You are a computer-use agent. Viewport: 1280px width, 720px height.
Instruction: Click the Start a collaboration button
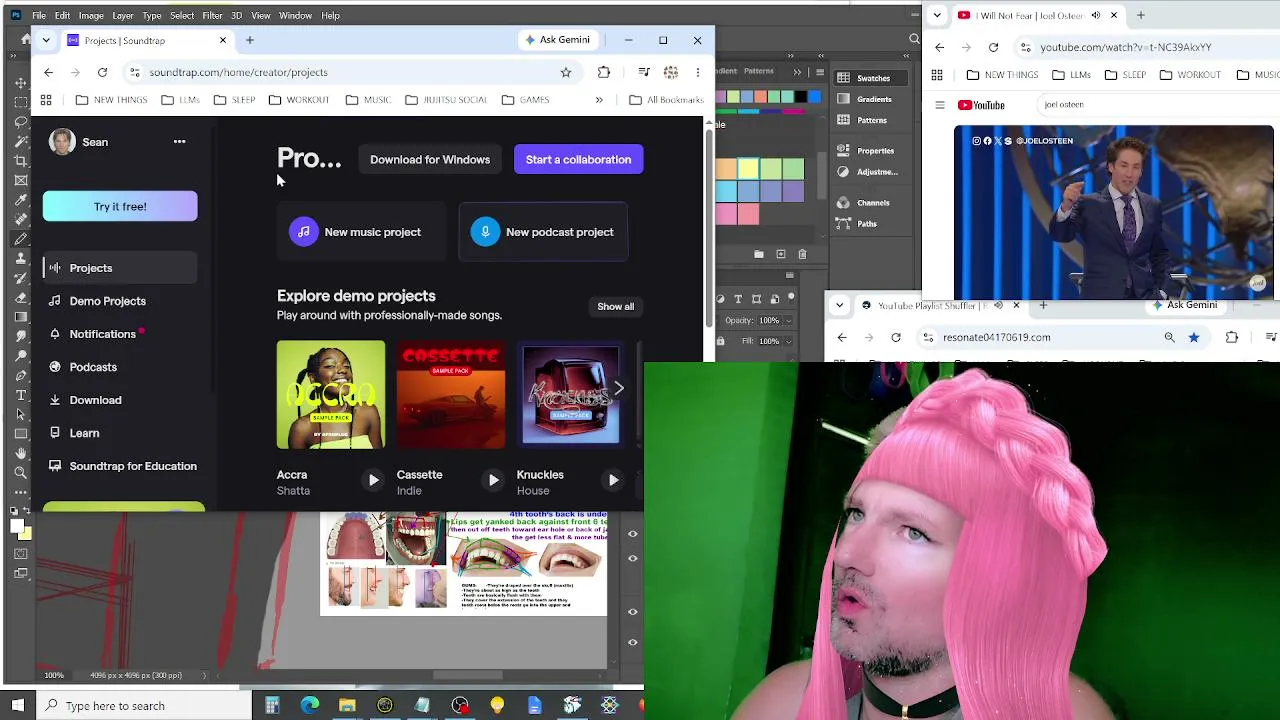[579, 160]
